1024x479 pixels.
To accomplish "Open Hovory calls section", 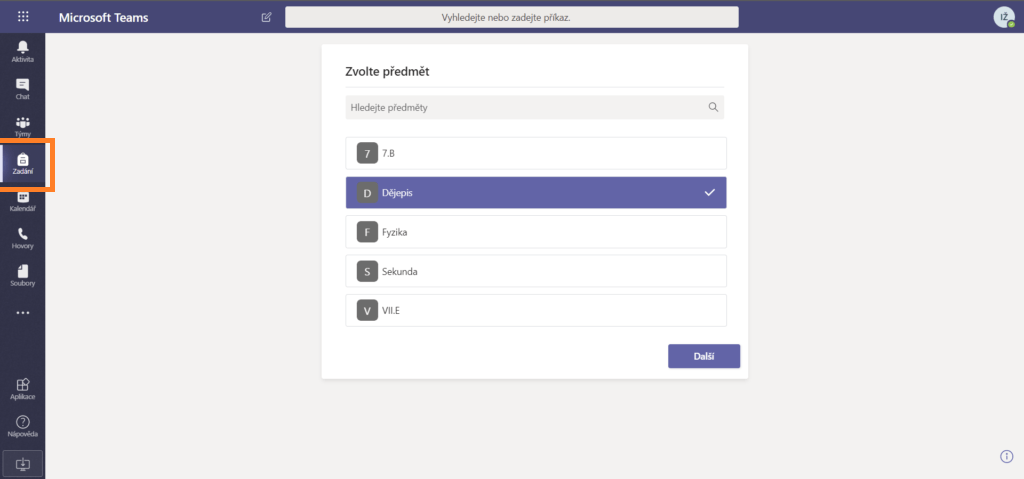I will click(22, 238).
